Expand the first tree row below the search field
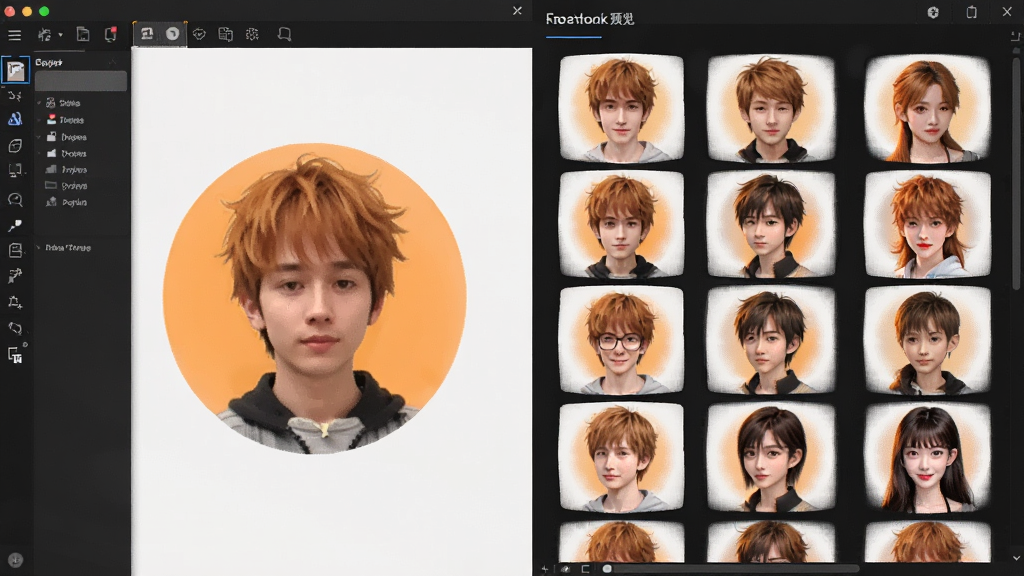The height and width of the screenshot is (576, 1024). coord(39,103)
